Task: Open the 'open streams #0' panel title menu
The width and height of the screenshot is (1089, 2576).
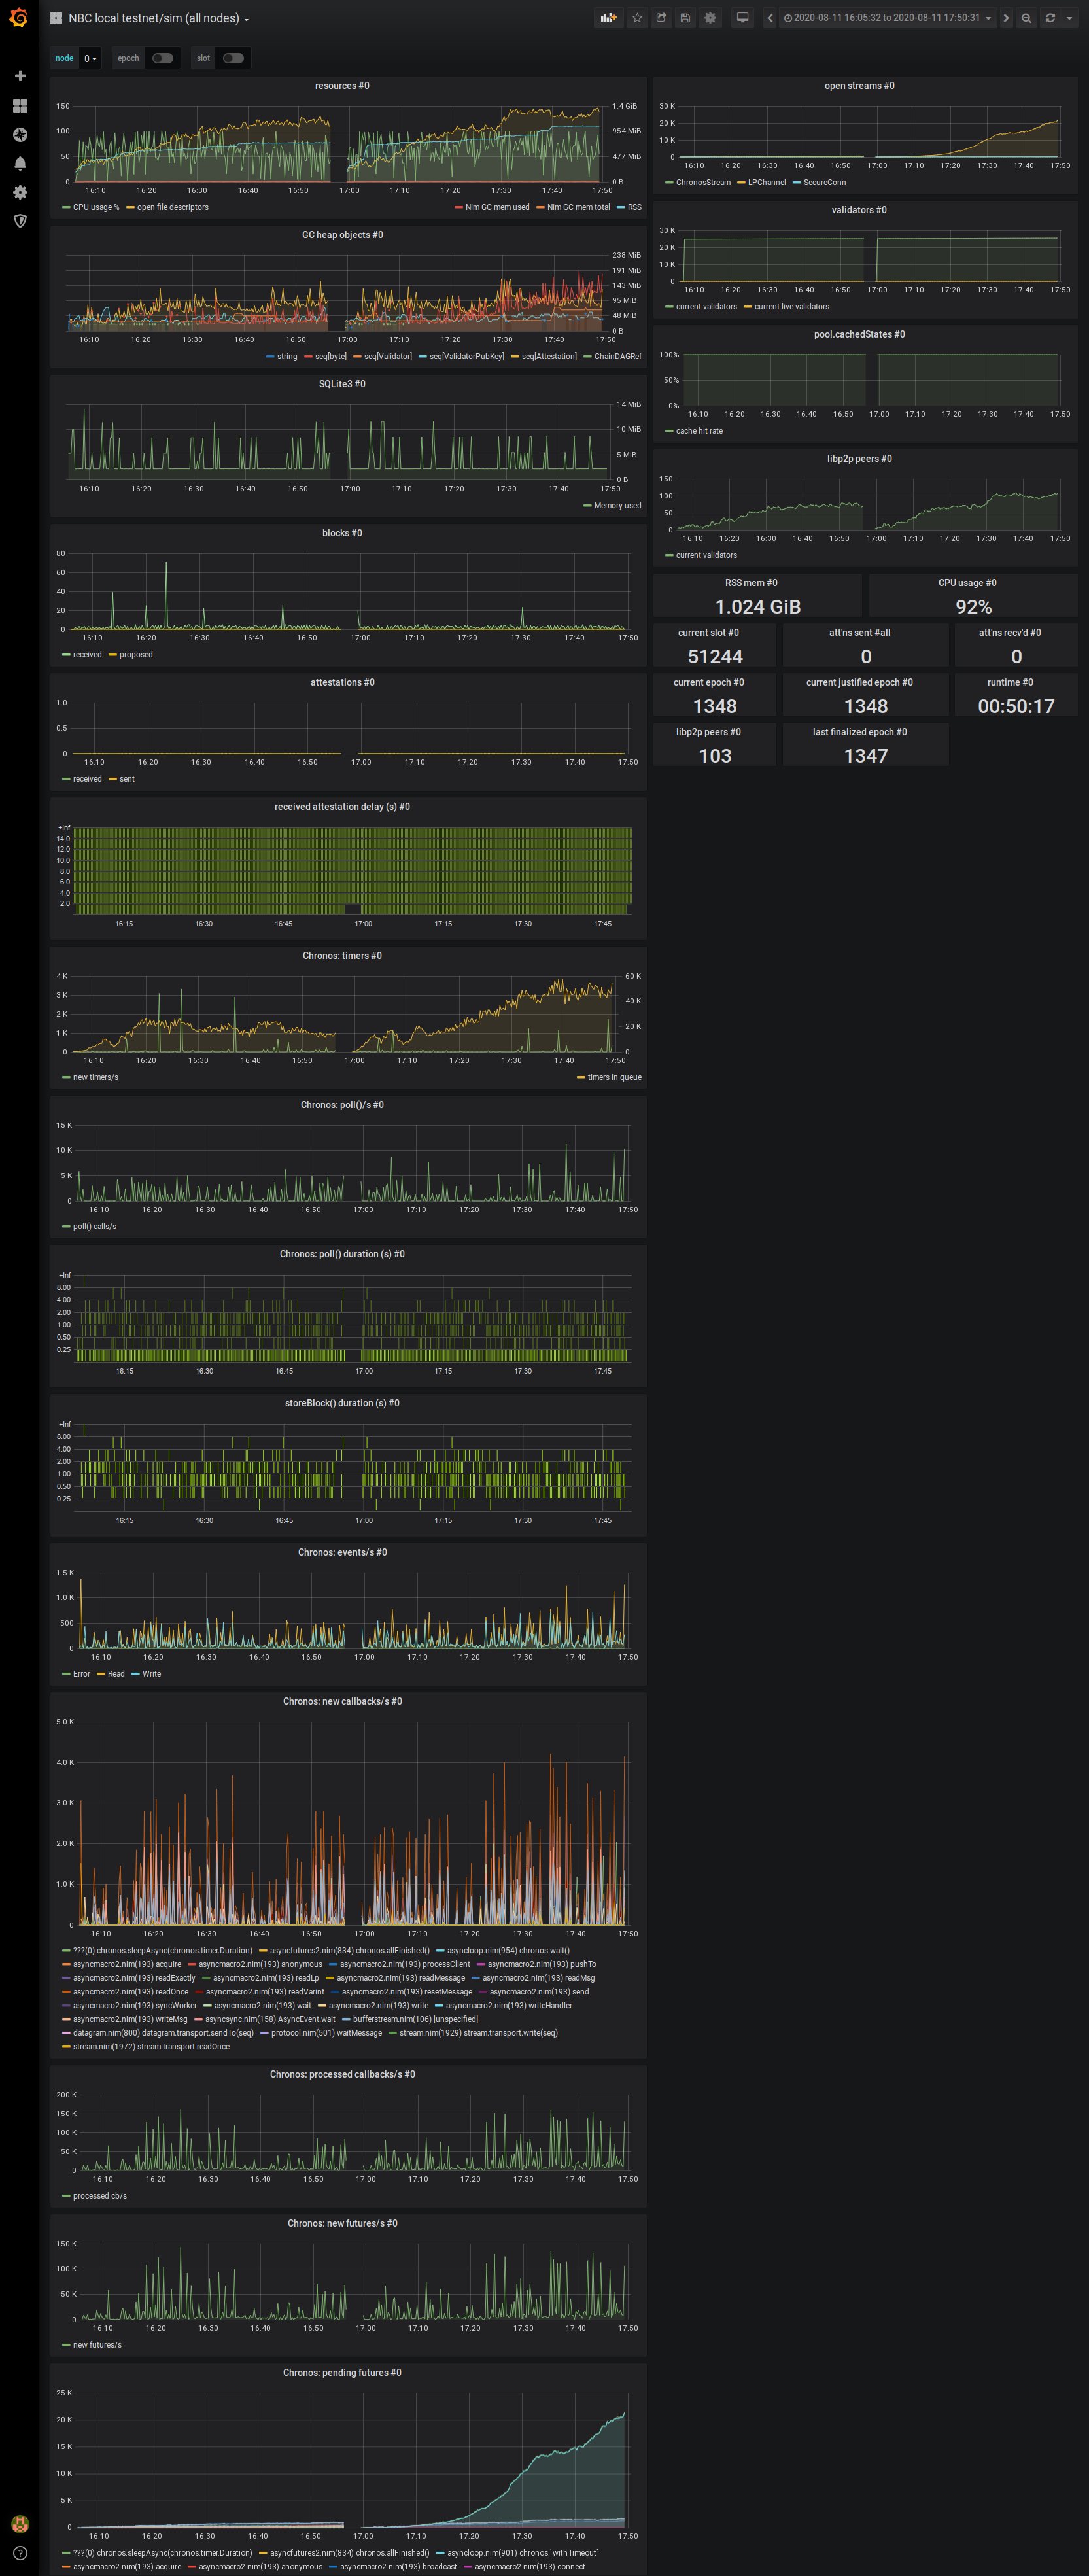Action: coord(859,86)
